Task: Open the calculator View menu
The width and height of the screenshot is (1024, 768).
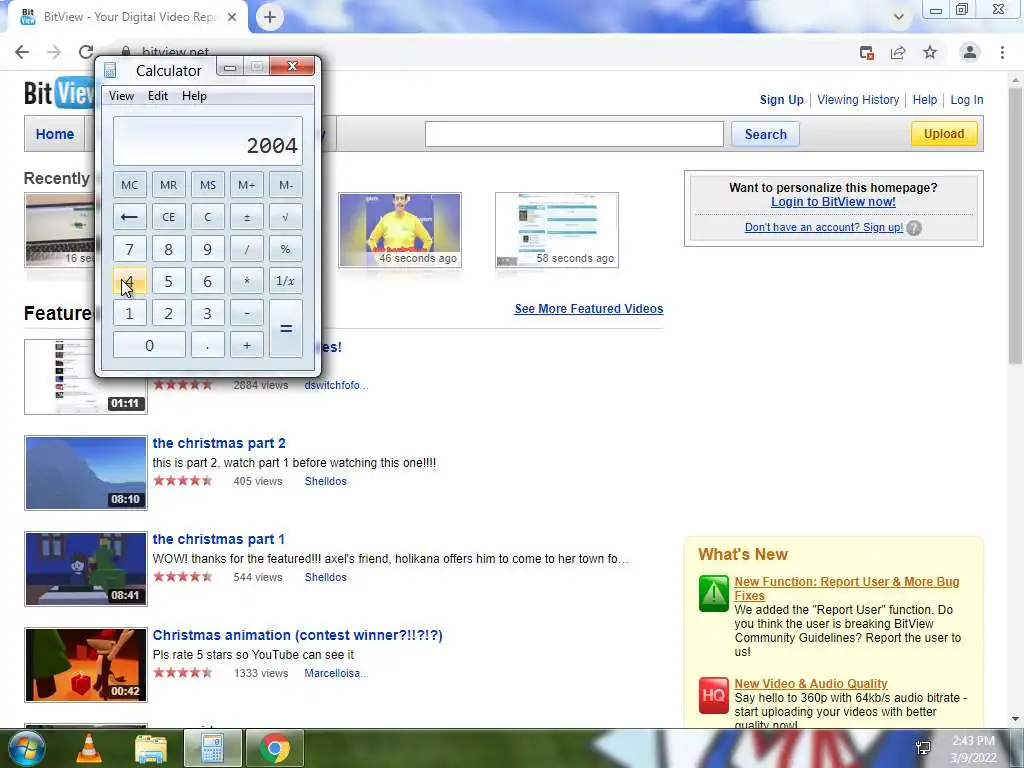Action: coord(121,96)
